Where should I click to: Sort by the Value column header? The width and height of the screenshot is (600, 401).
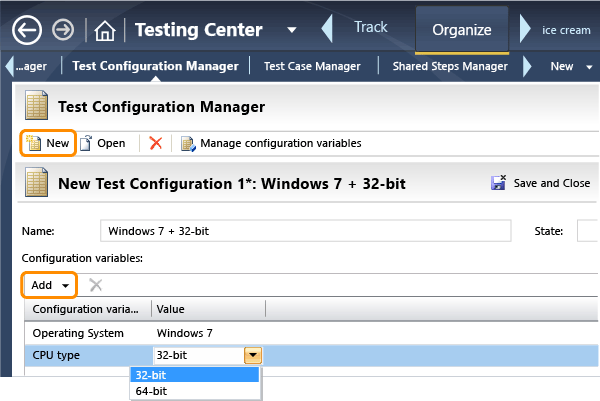point(209,309)
